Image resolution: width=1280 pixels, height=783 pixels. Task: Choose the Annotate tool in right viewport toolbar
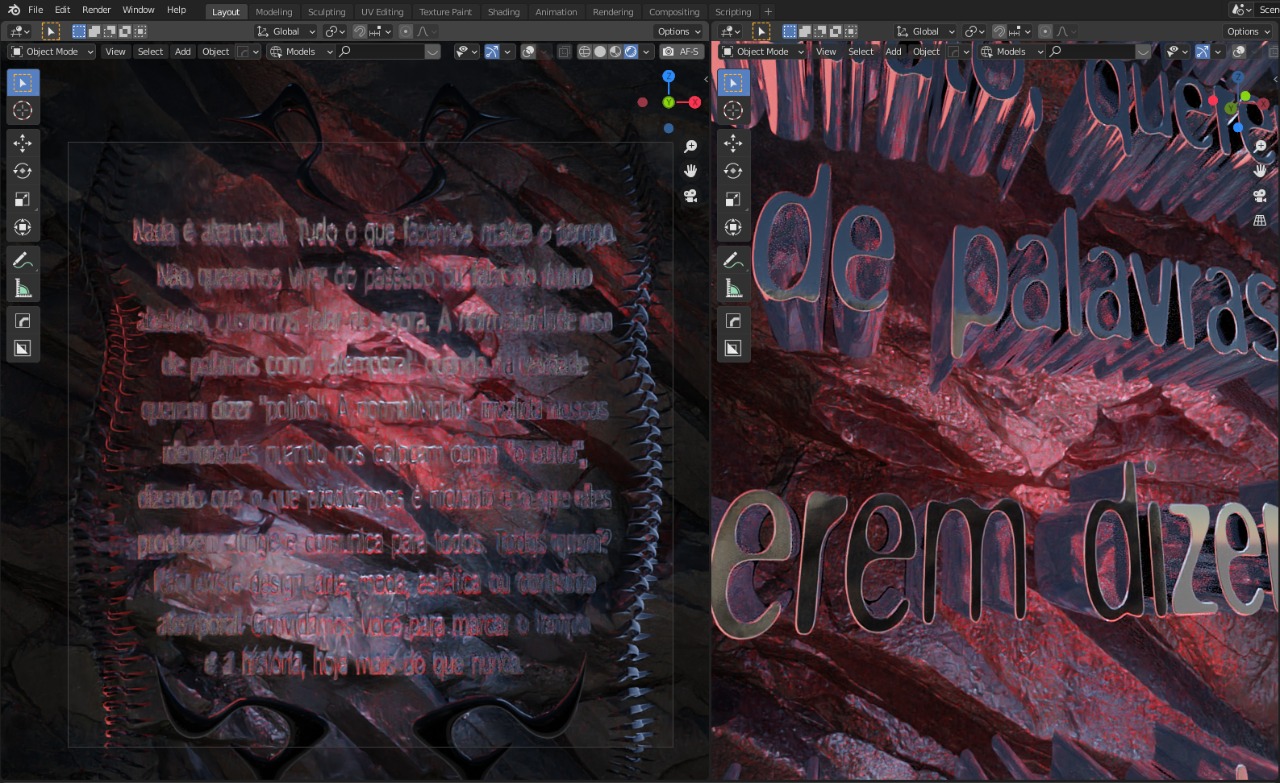[x=733, y=260]
